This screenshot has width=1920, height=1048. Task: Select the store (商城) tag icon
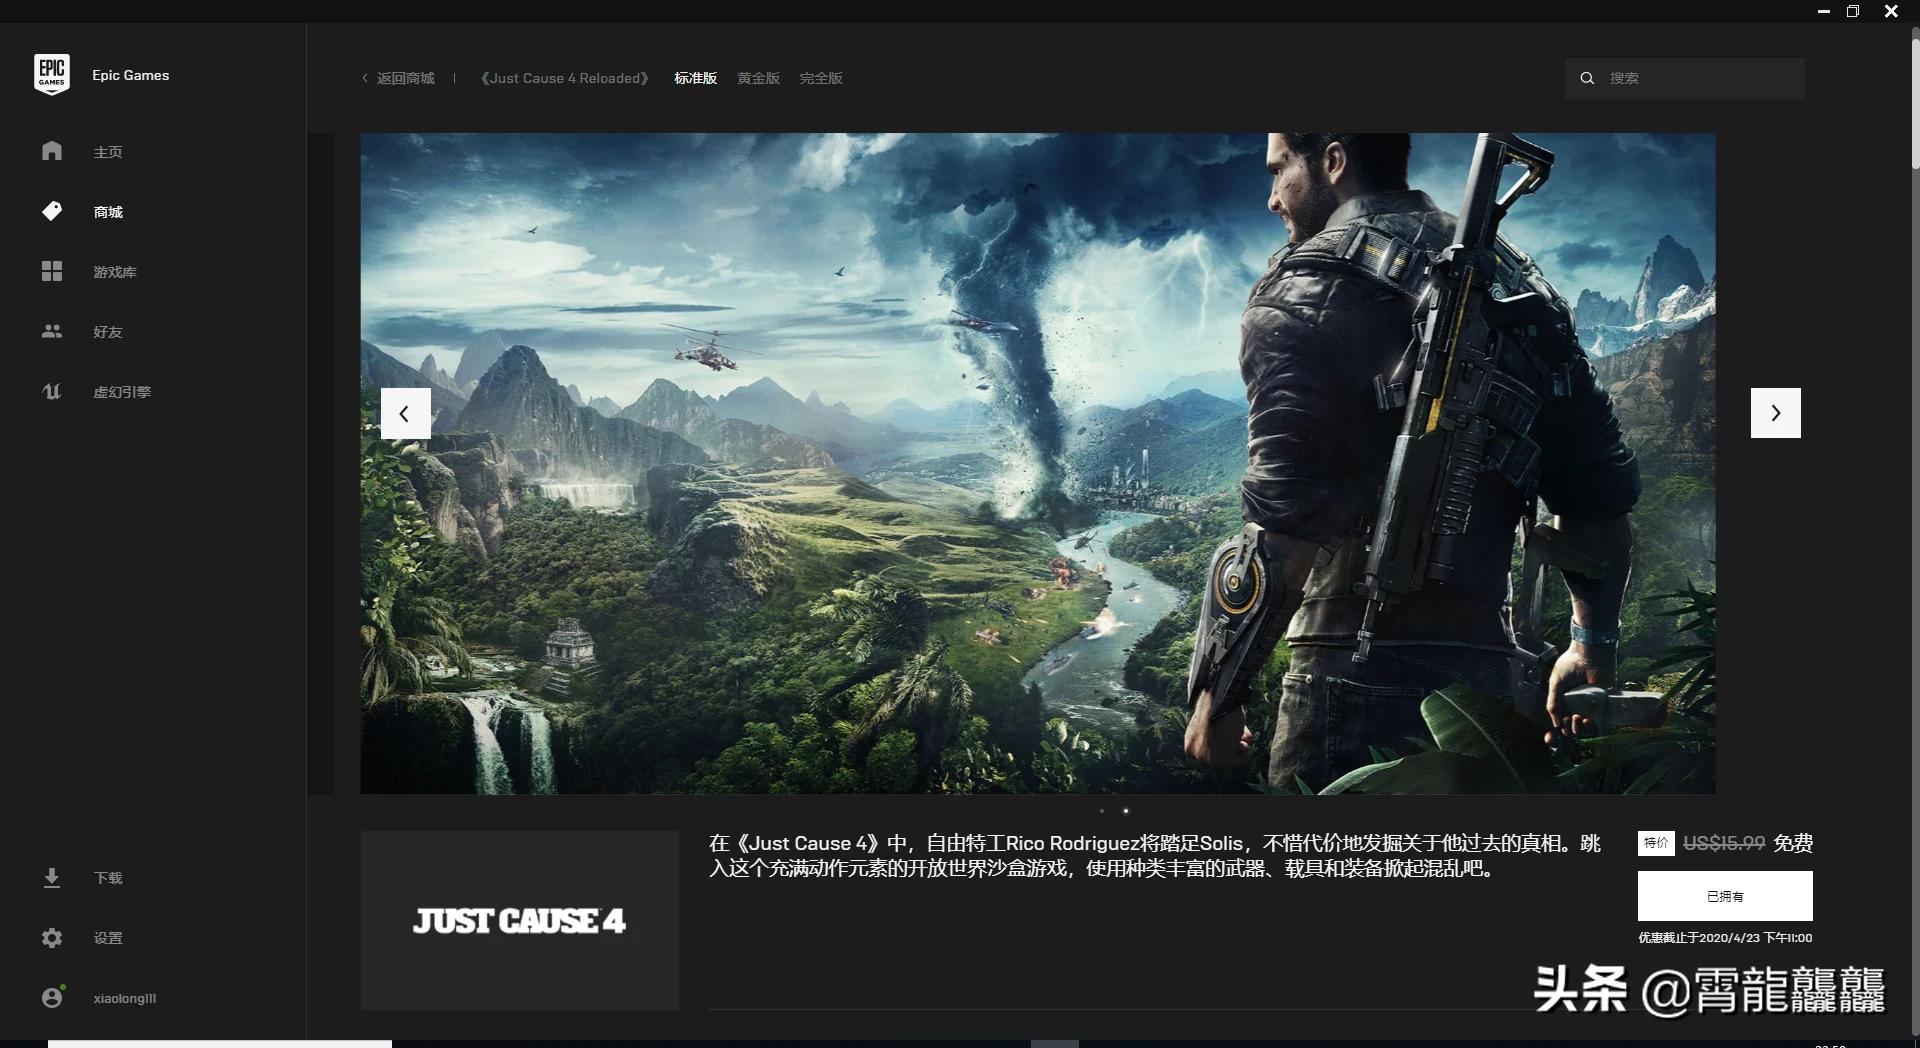(52, 211)
